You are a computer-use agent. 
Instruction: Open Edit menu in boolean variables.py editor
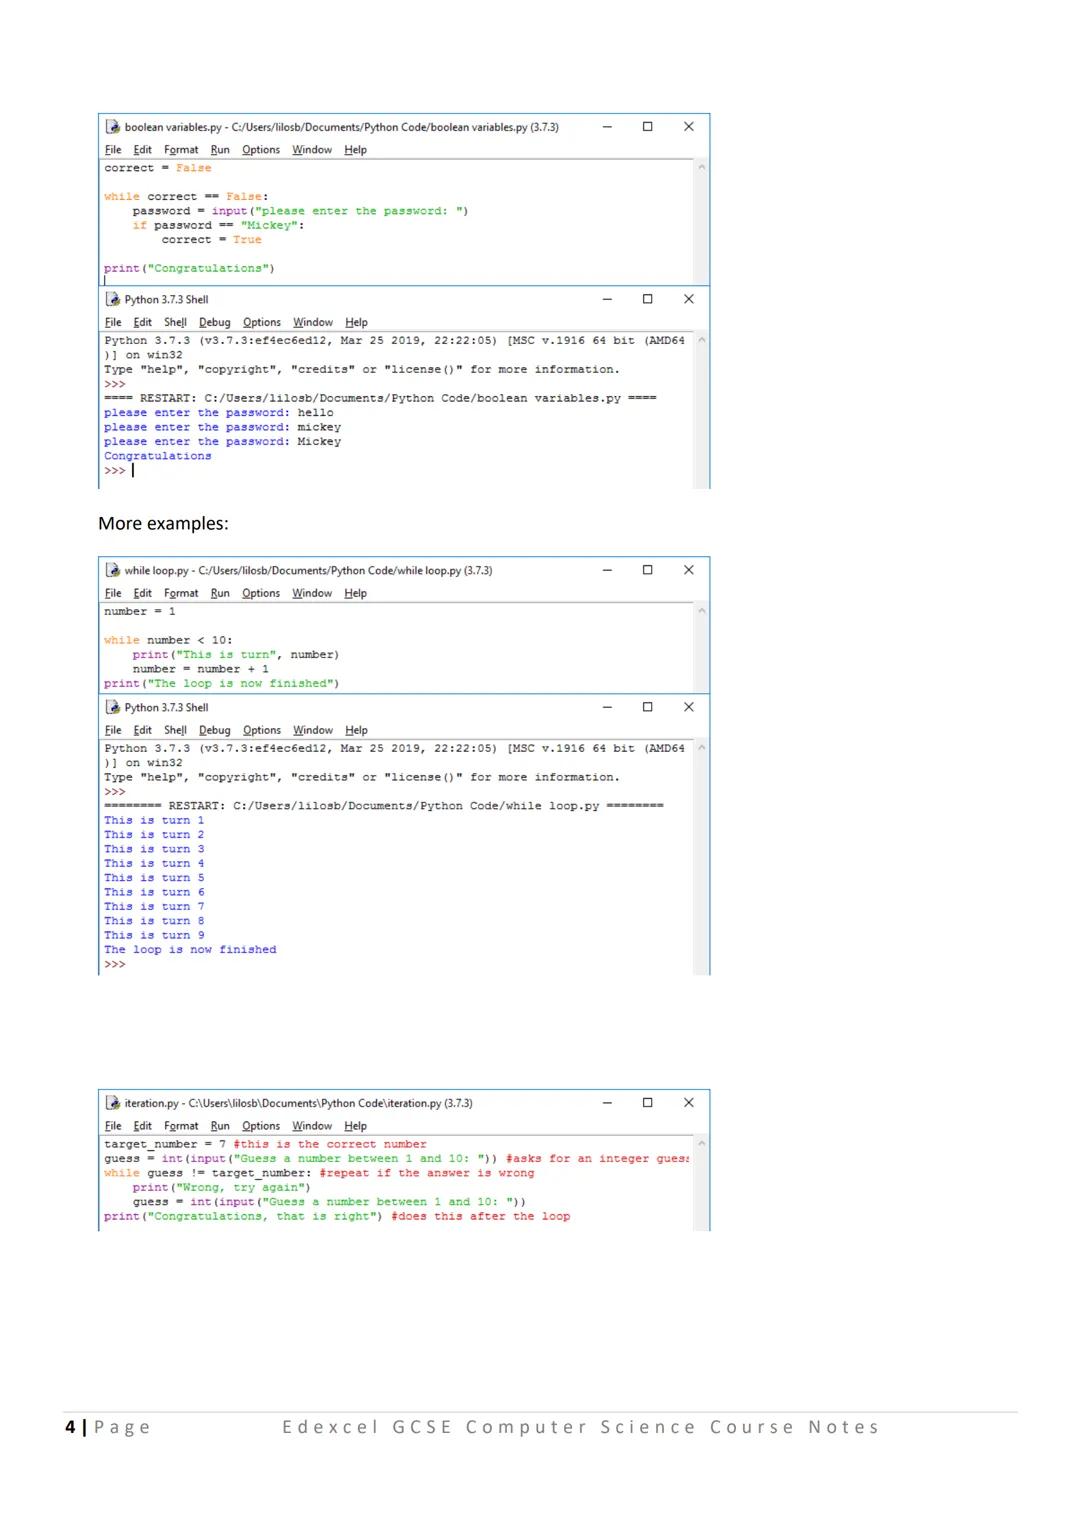click(x=143, y=150)
